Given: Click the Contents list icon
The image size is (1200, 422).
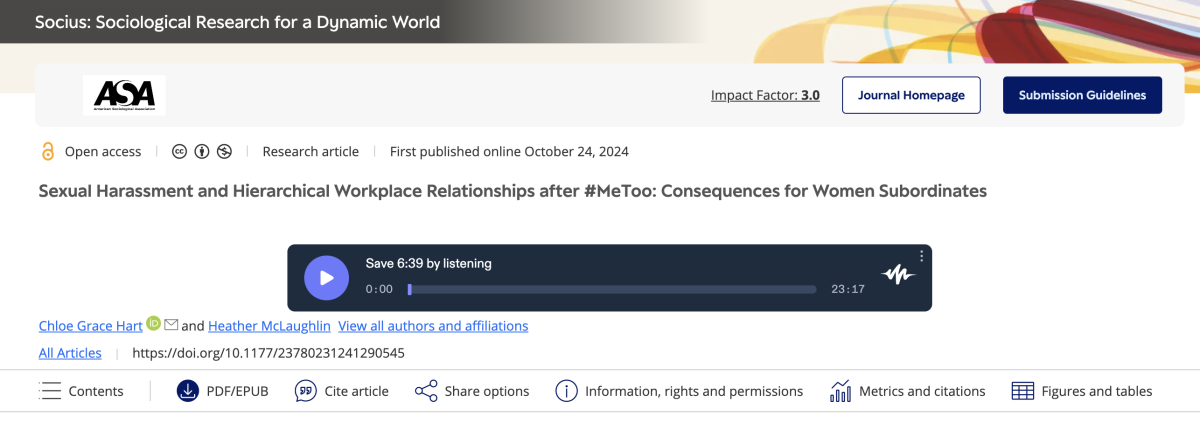Looking at the screenshot, I should tap(49, 391).
